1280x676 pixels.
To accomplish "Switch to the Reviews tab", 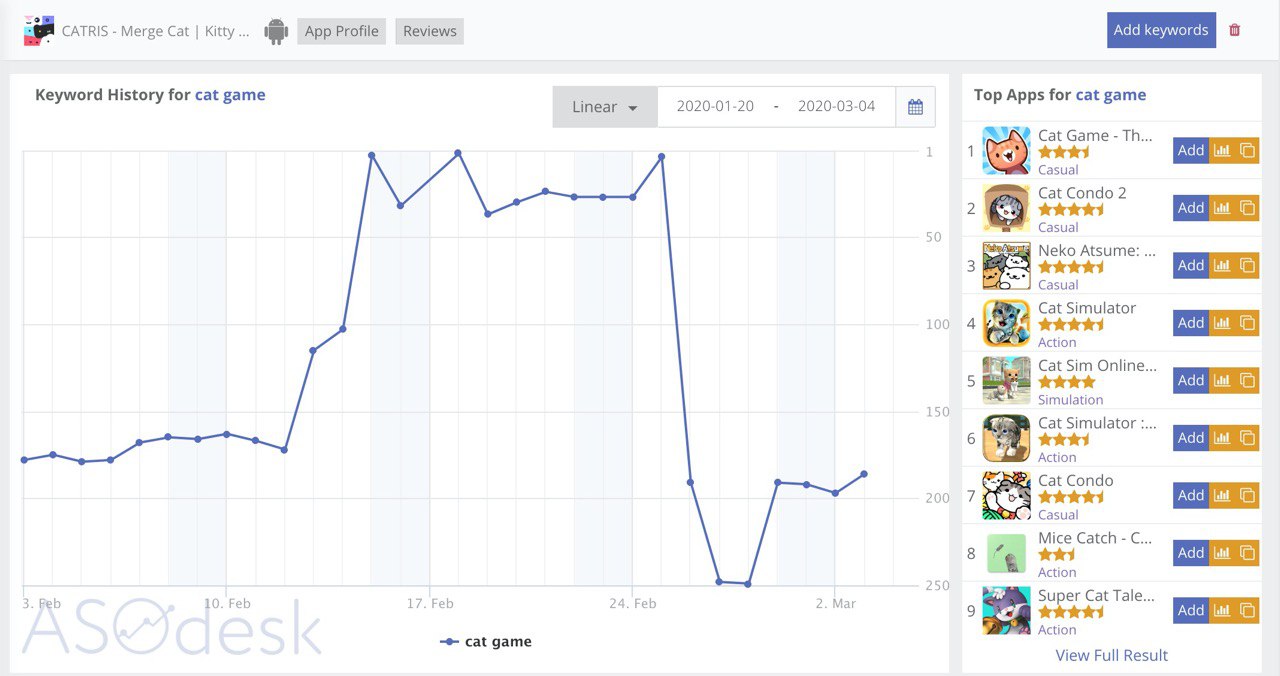I will (x=430, y=31).
